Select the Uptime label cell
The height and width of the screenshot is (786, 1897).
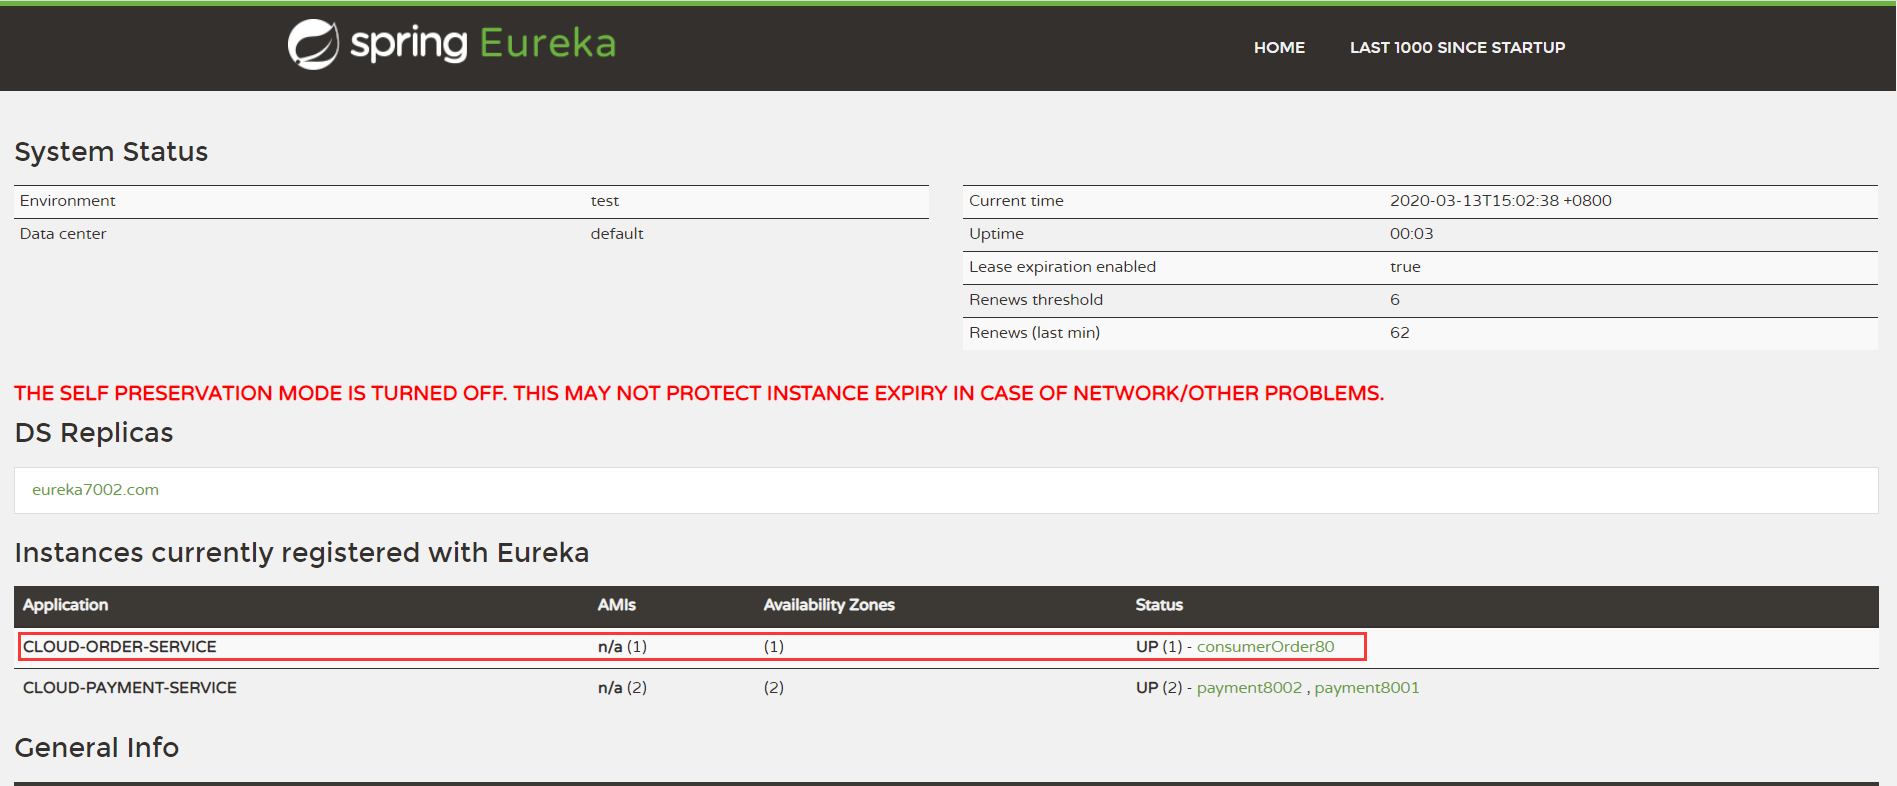[x=996, y=234]
